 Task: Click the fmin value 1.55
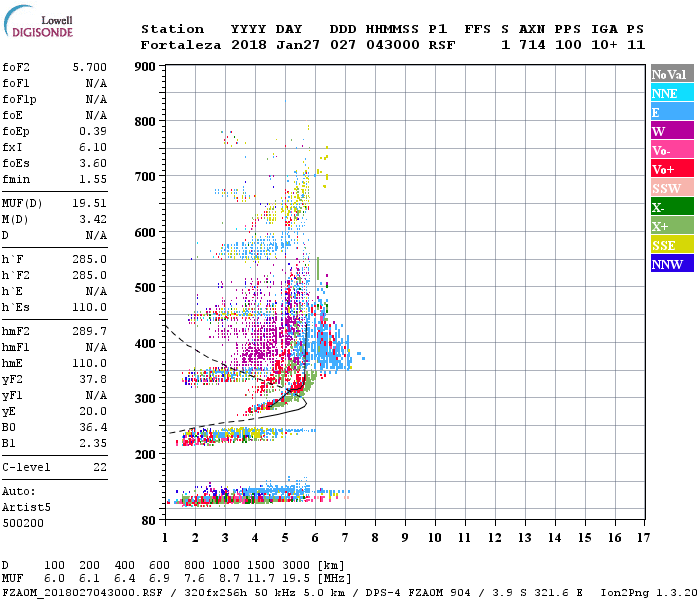(x=93, y=179)
